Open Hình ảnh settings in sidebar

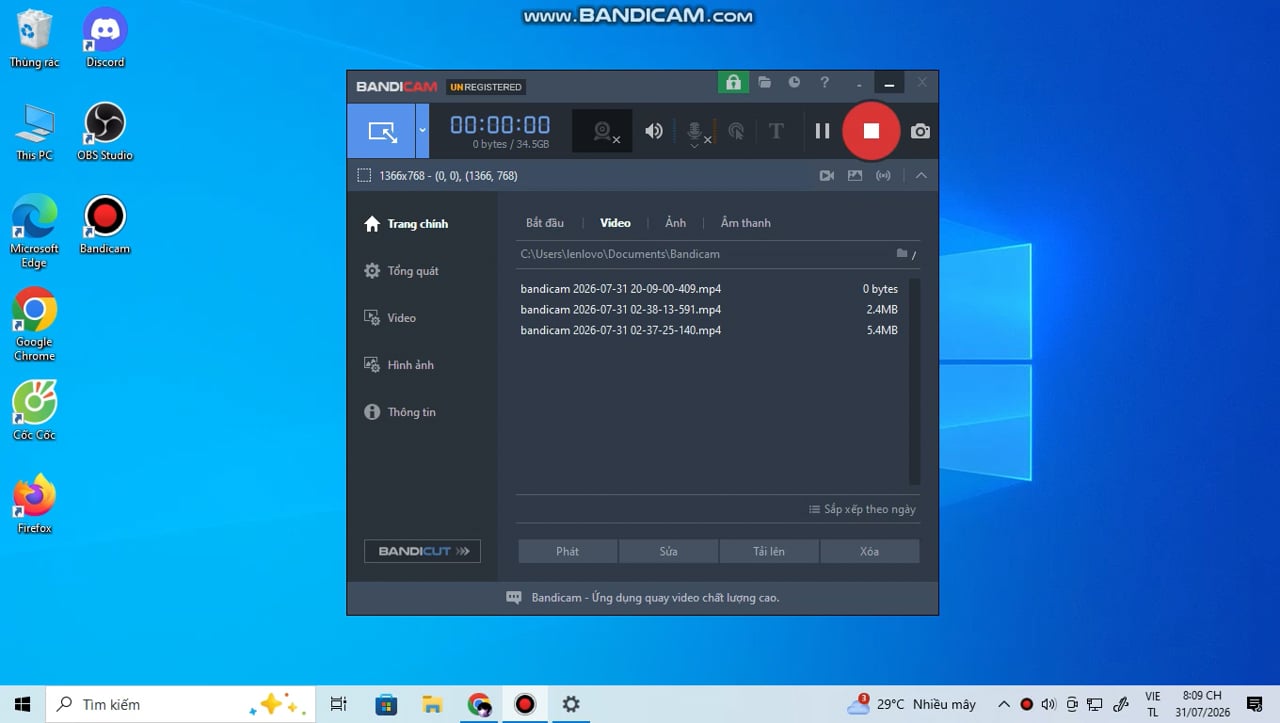(399, 365)
